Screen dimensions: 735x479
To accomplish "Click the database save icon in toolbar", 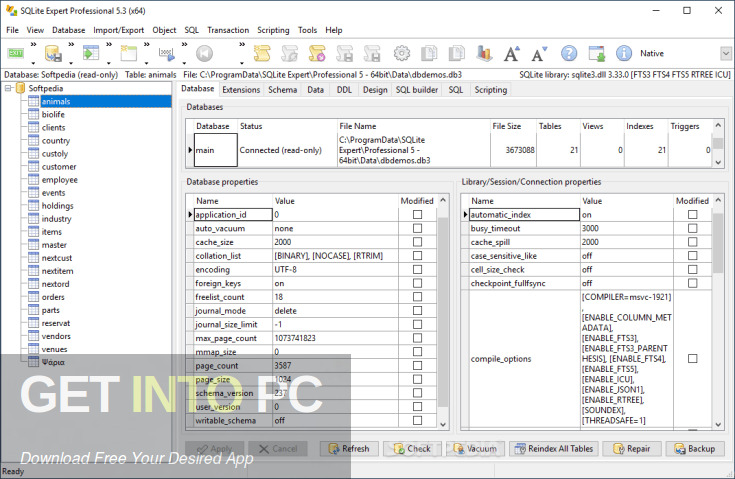I will (53, 53).
